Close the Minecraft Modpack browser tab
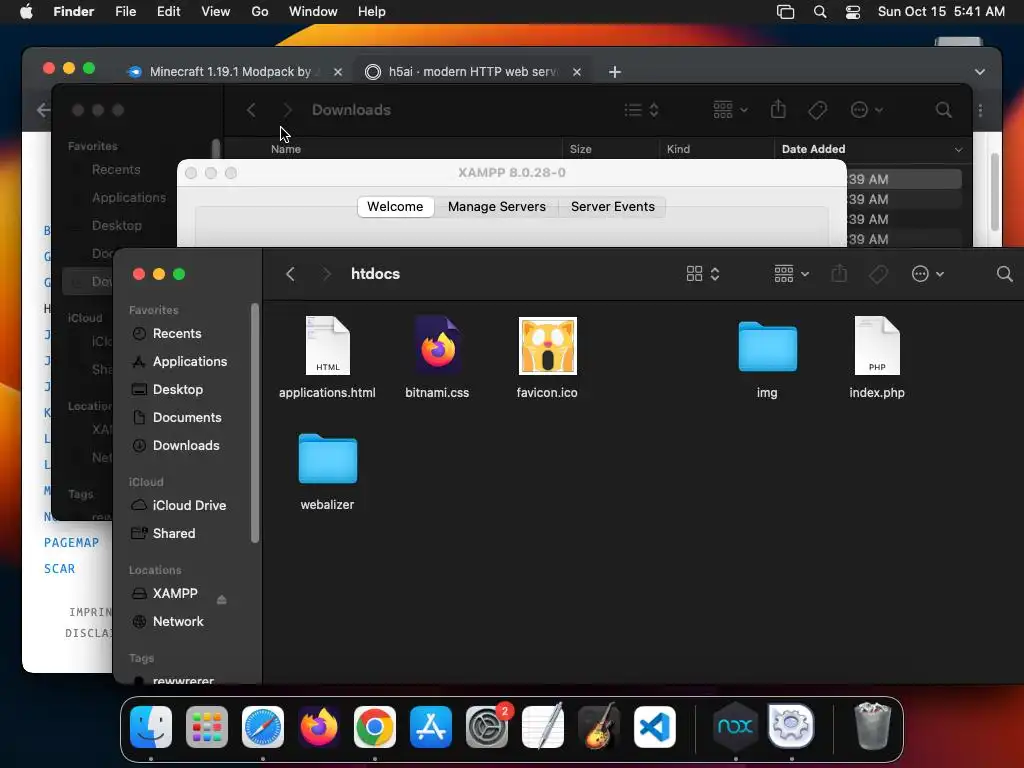 pos(338,72)
